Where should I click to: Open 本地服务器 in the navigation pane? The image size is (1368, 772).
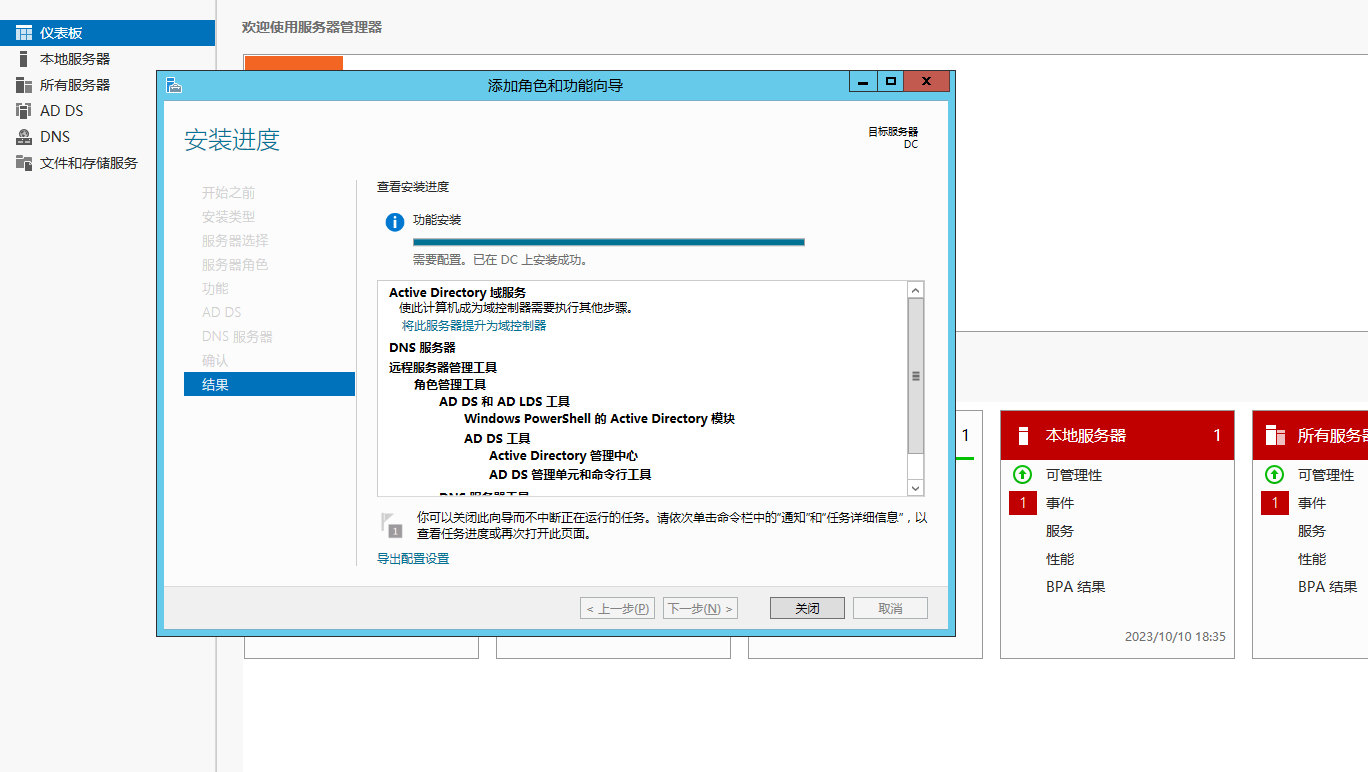[x=107, y=59]
